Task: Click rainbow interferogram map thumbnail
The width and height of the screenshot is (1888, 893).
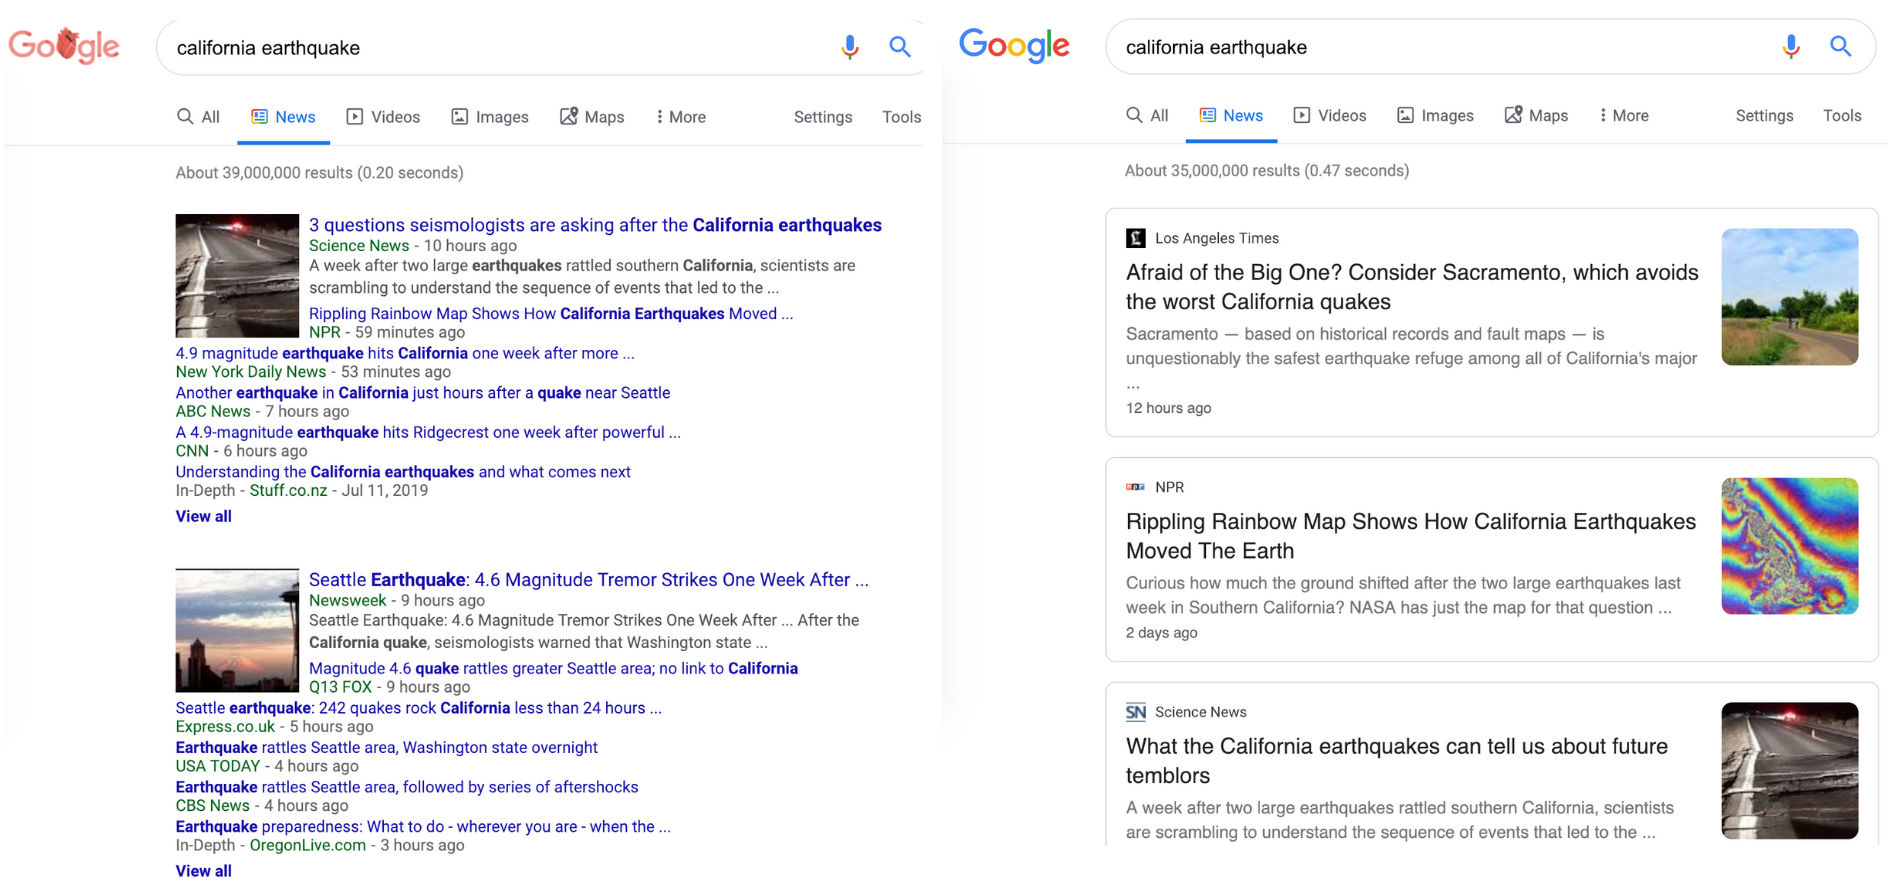Action: [x=1790, y=546]
